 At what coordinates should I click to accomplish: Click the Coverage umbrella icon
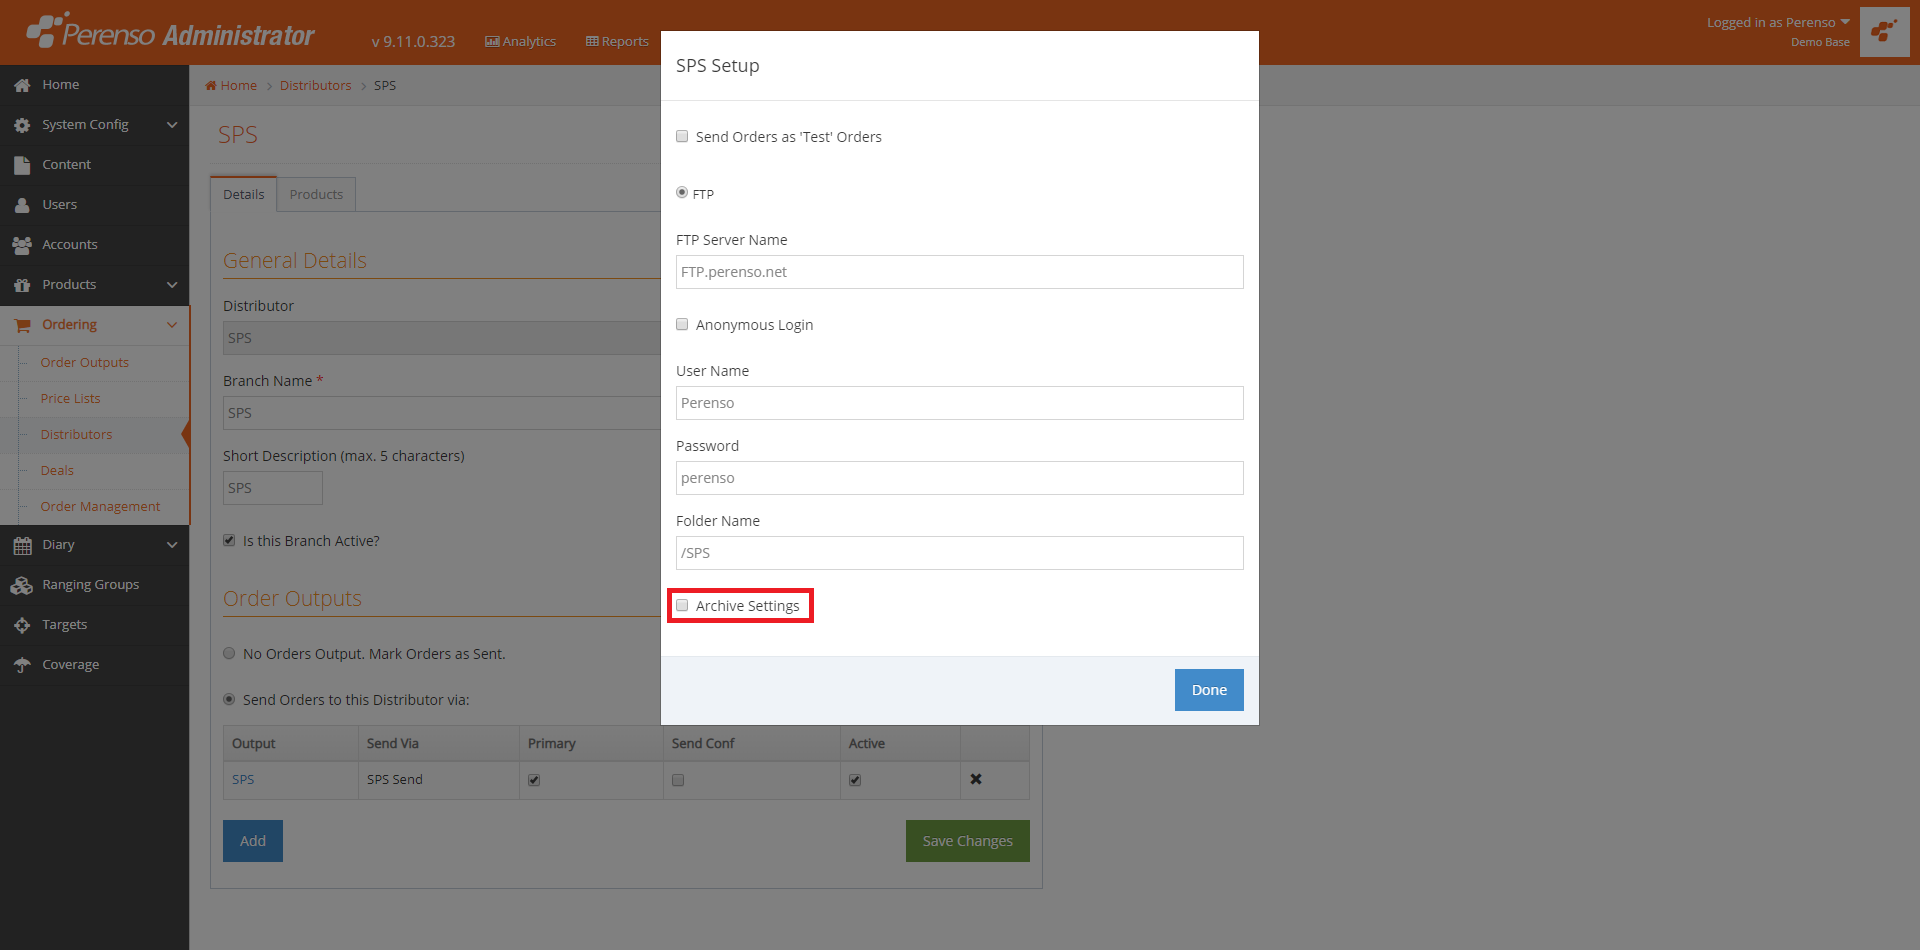pos(22,665)
